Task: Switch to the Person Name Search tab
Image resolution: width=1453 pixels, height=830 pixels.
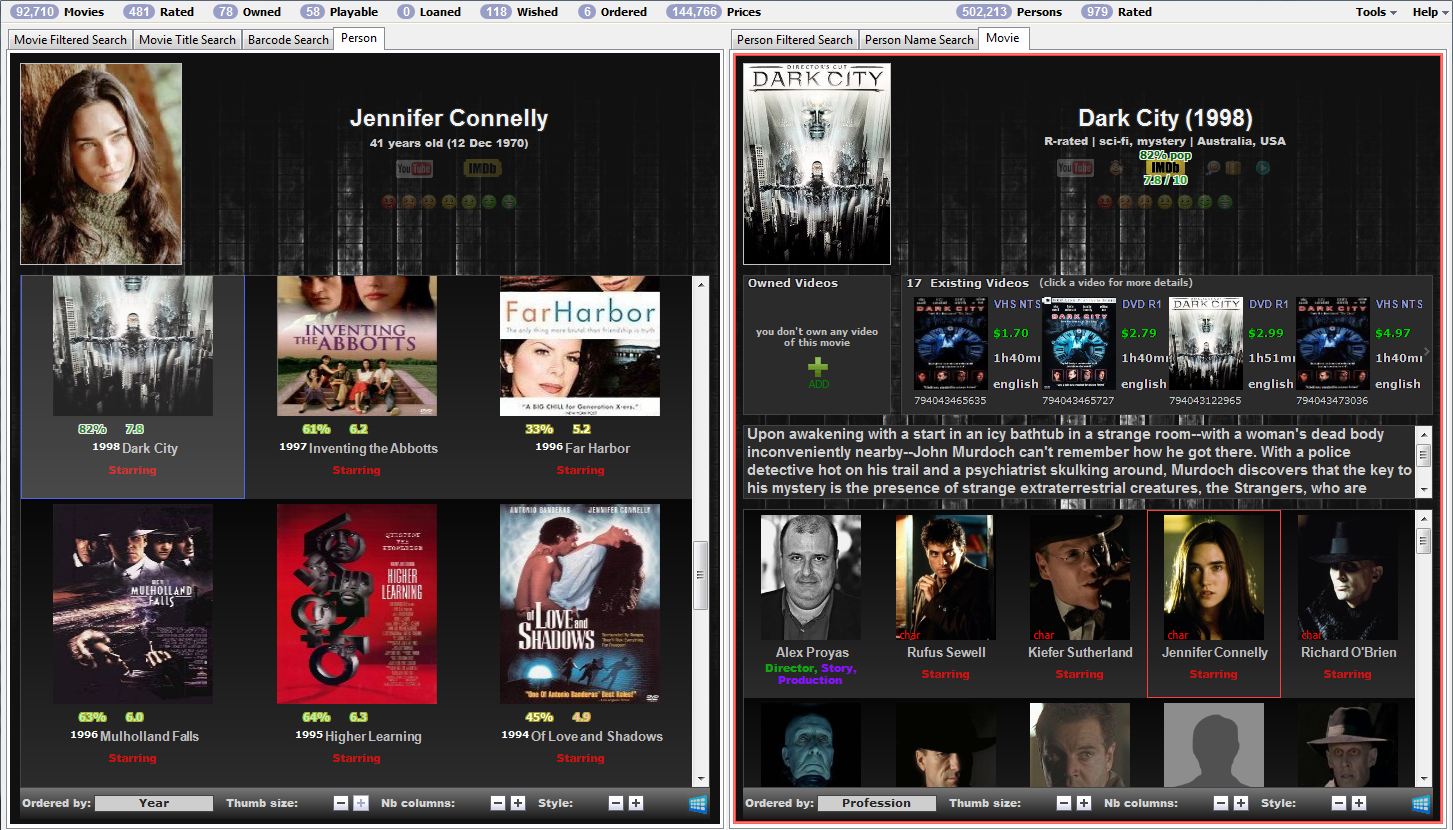Action: [919, 40]
